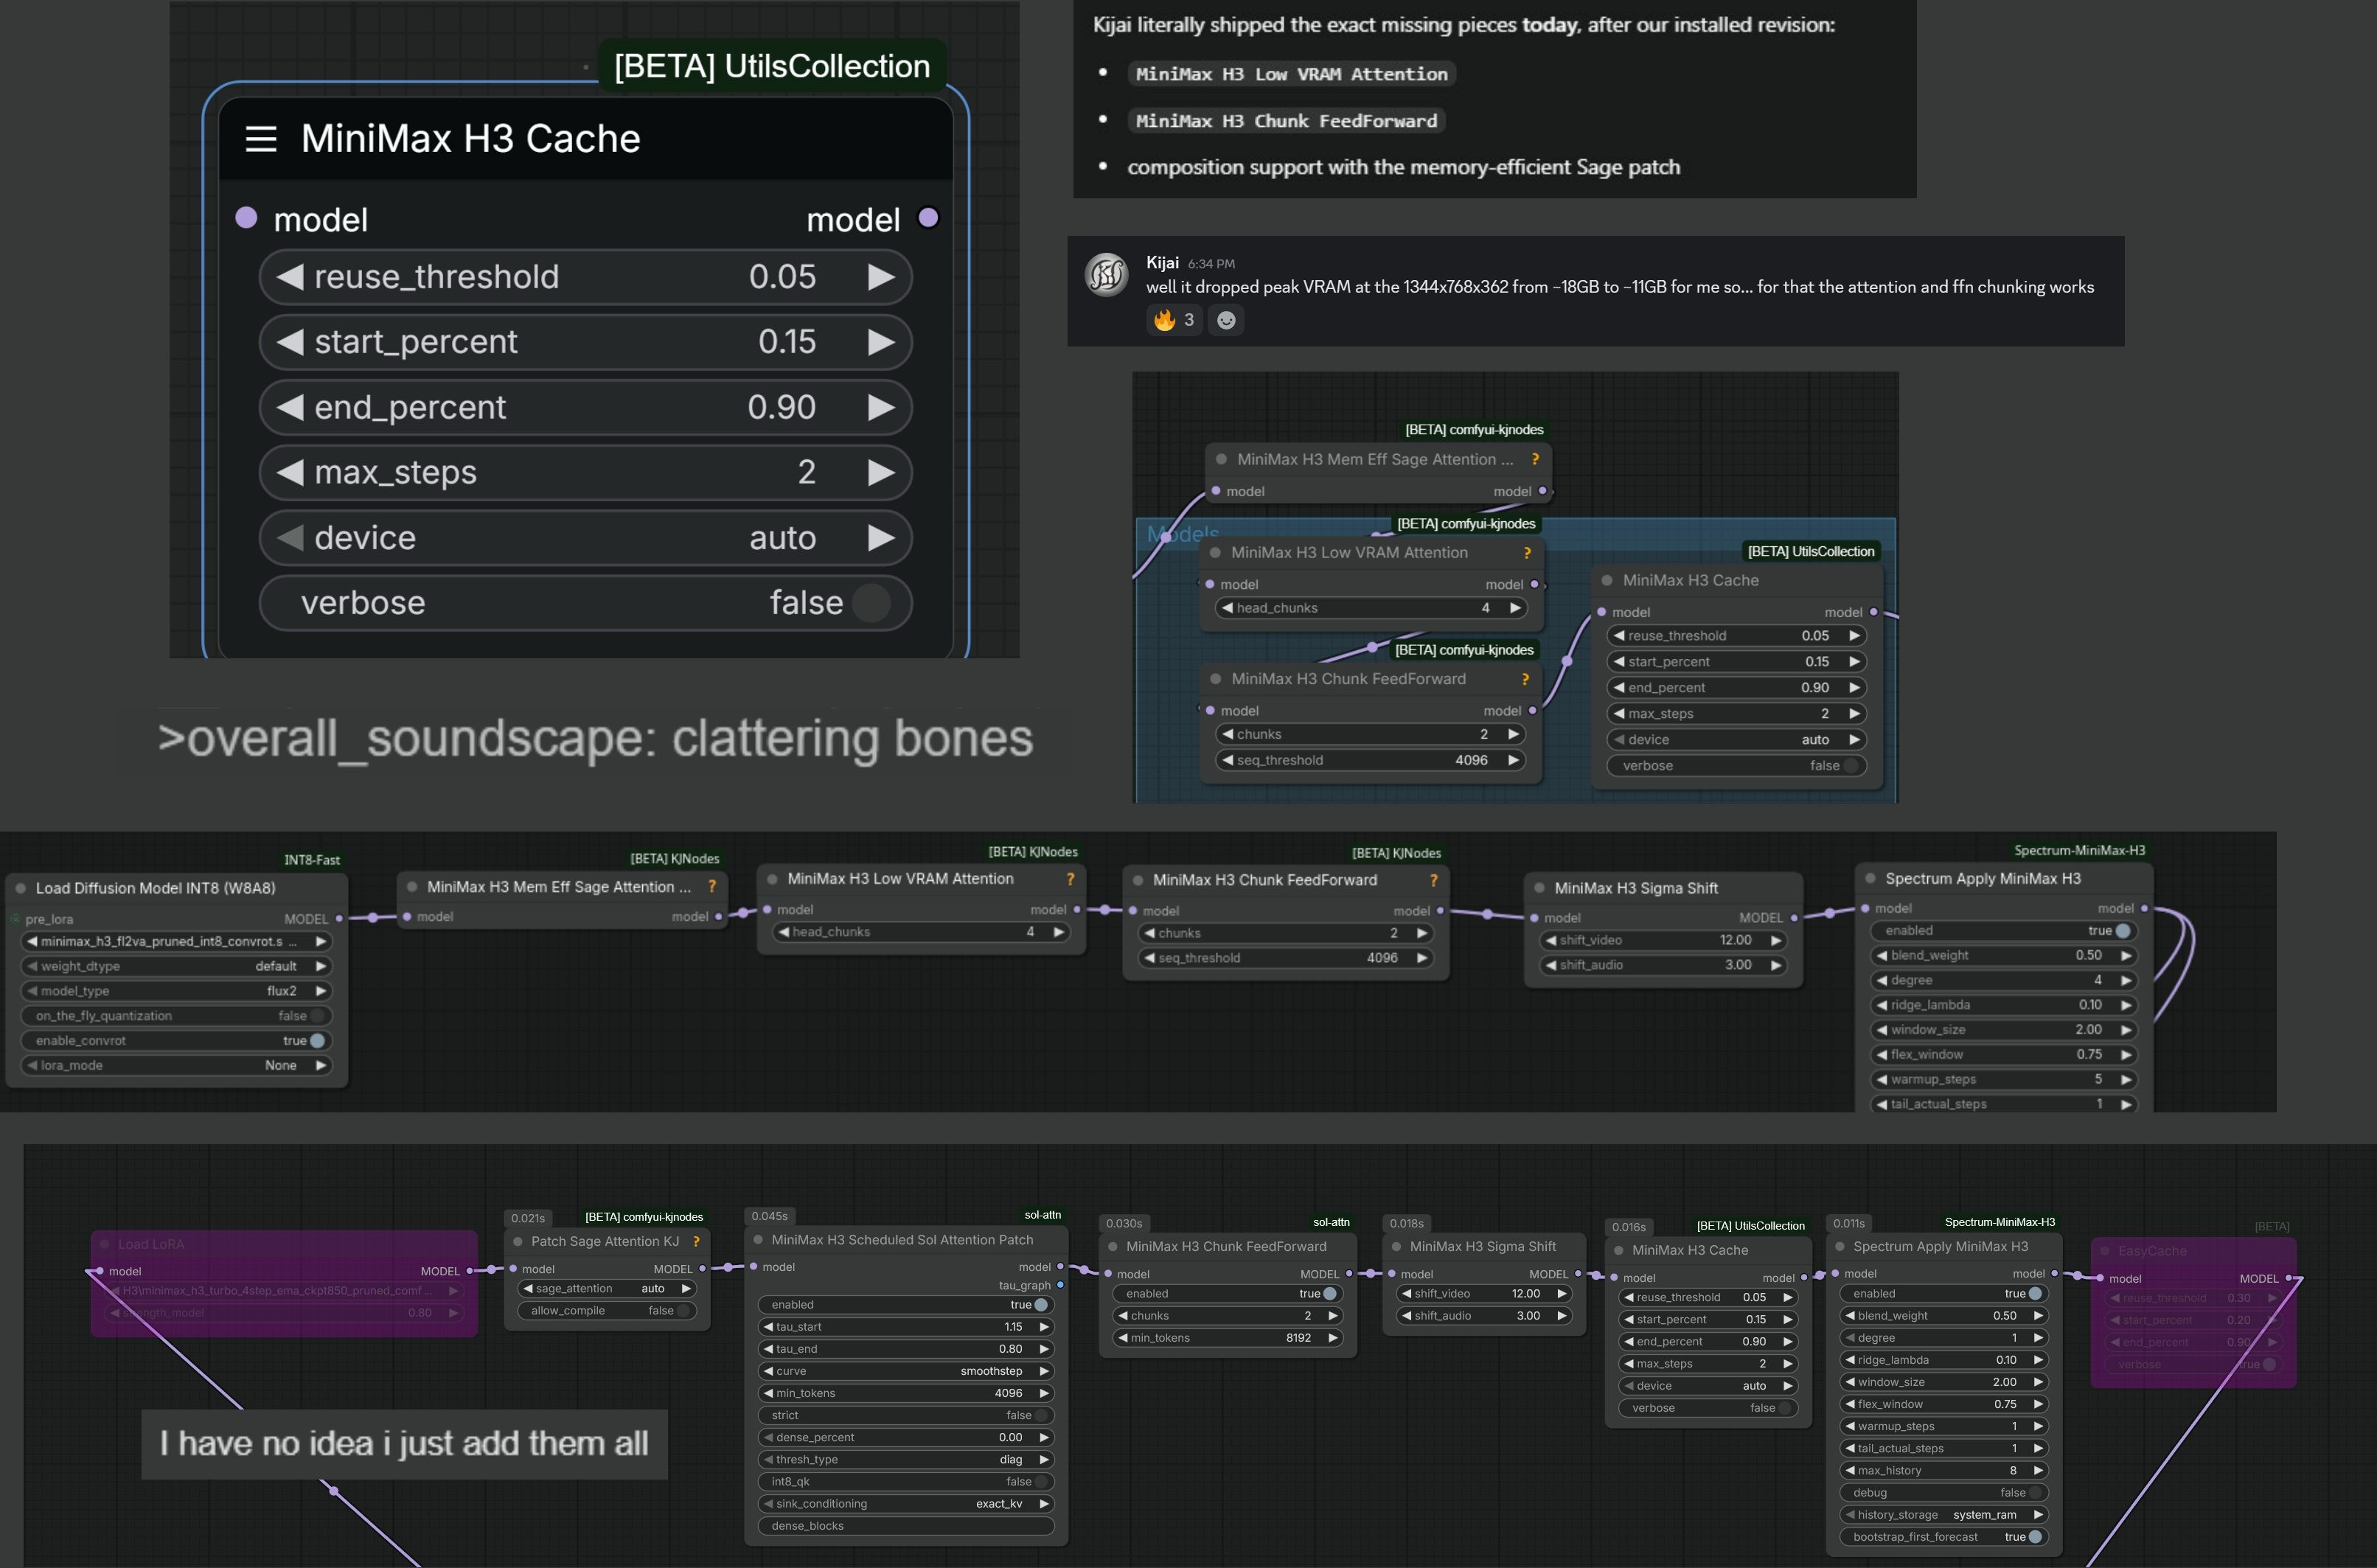Click the INT8-Fast badge above Load Diffusion Model
Viewport: 2377px width, 1568px height.
(x=312, y=860)
